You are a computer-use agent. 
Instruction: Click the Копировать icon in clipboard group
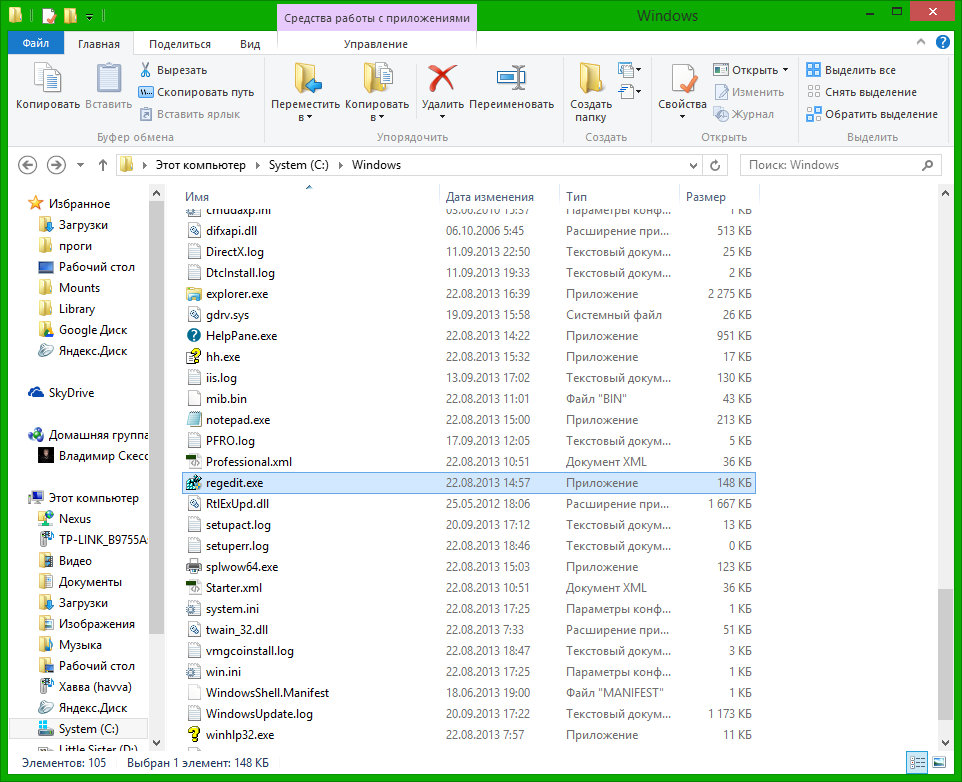(48, 79)
